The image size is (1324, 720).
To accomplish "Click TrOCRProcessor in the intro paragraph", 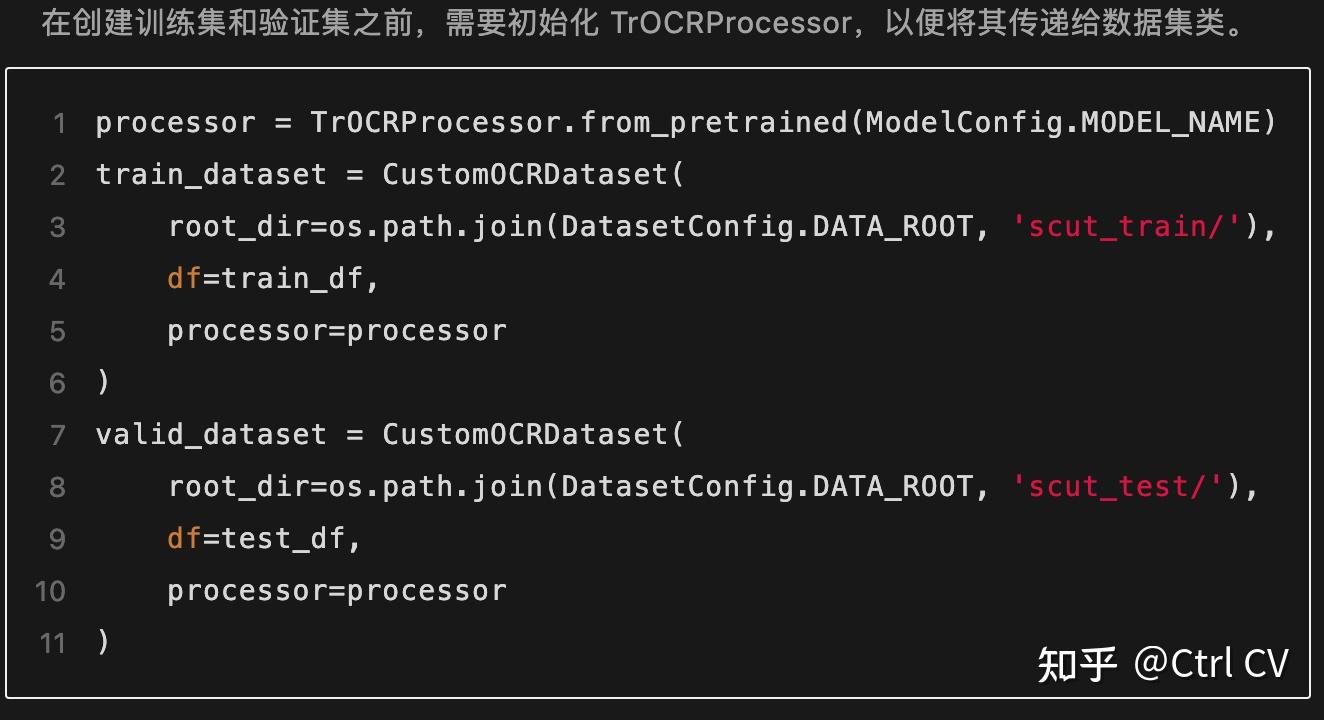I will 730,23.
